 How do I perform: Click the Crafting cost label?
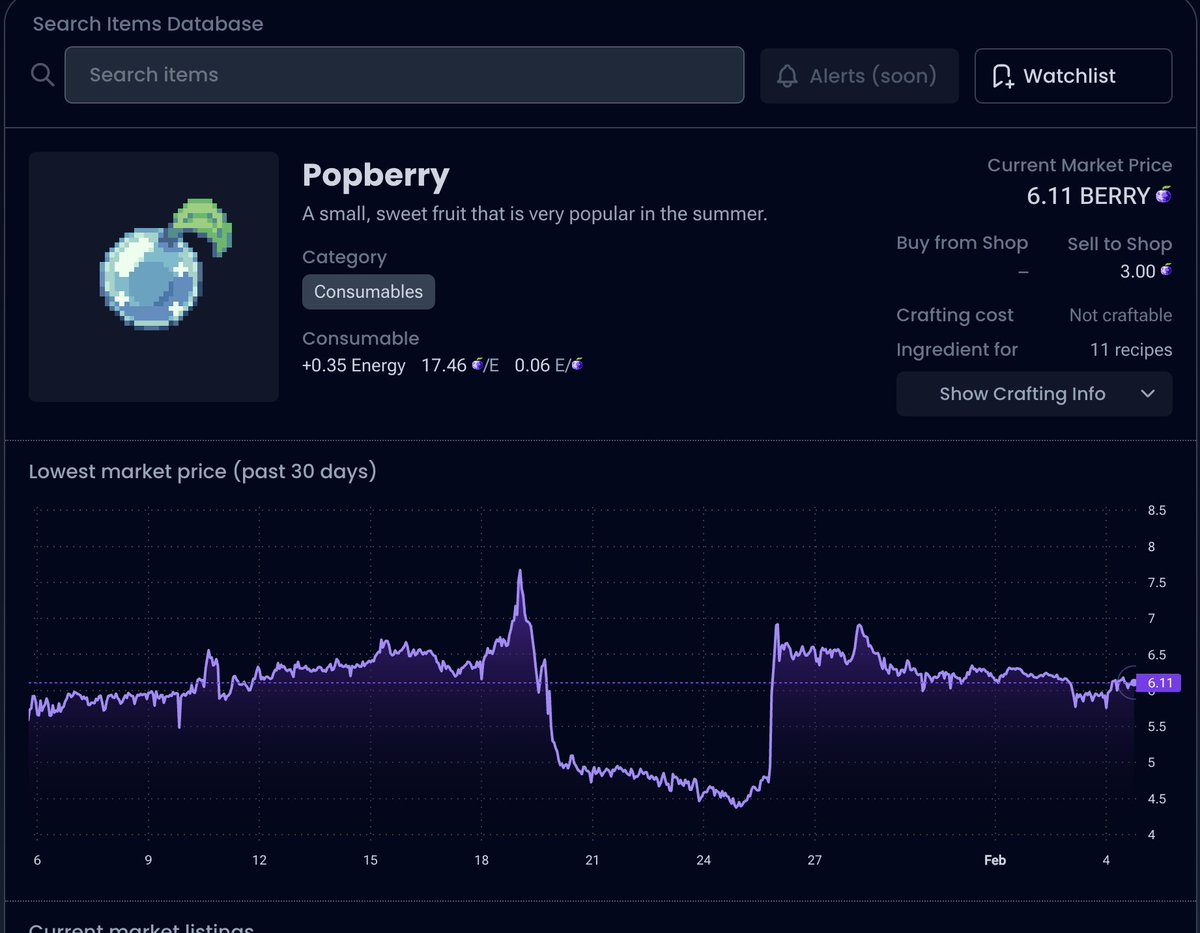(955, 315)
